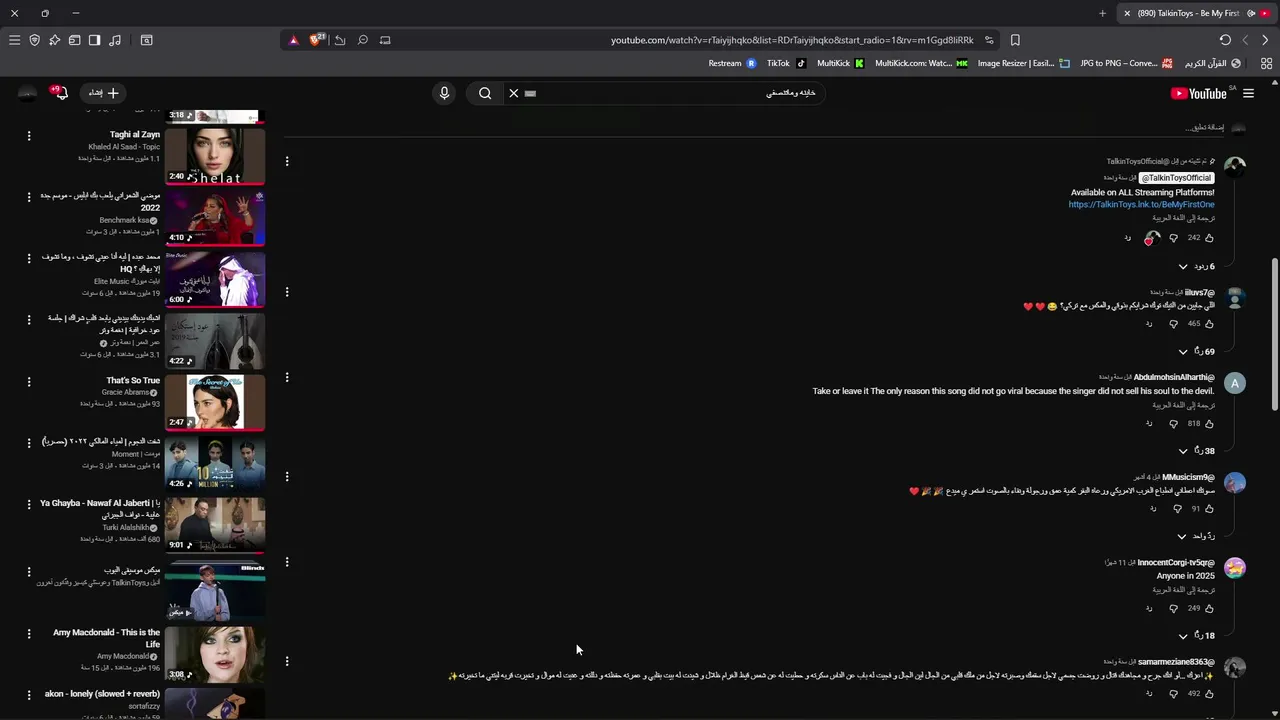The width and height of the screenshot is (1280, 720).
Task: Open the JPG to PNG bookmark
Action: 1125,63
